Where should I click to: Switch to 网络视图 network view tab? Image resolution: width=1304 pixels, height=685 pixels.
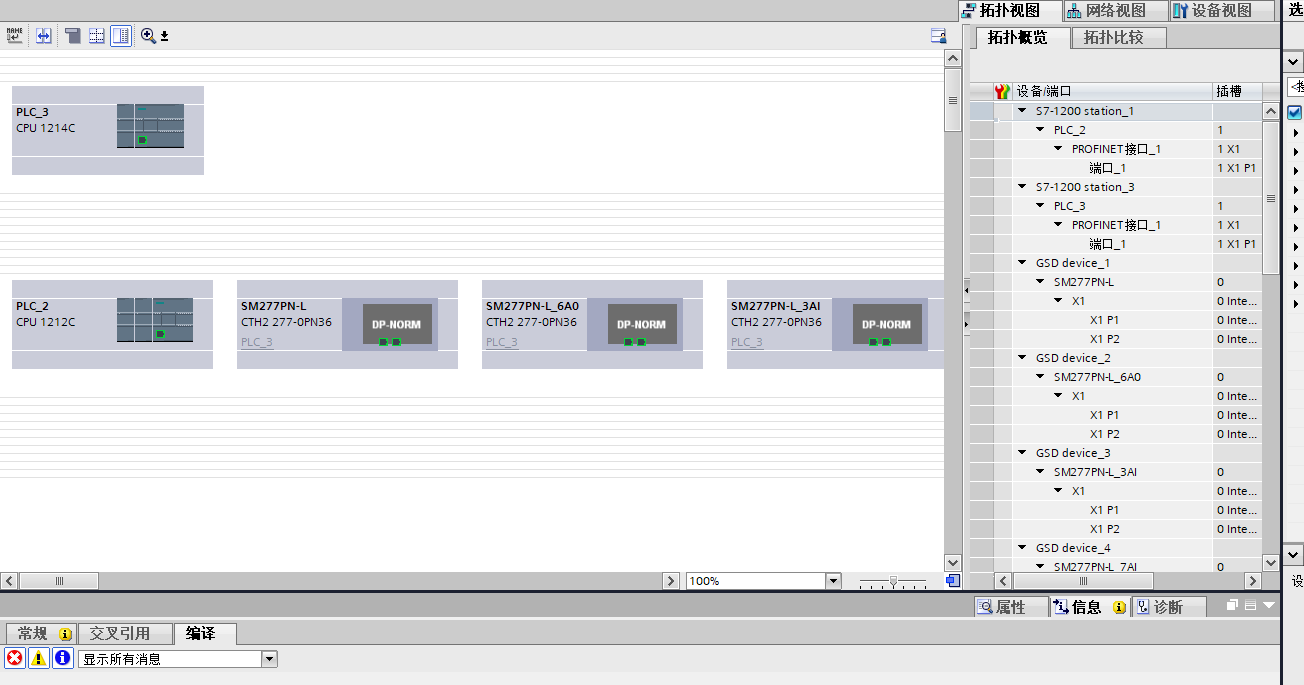[1113, 10]
